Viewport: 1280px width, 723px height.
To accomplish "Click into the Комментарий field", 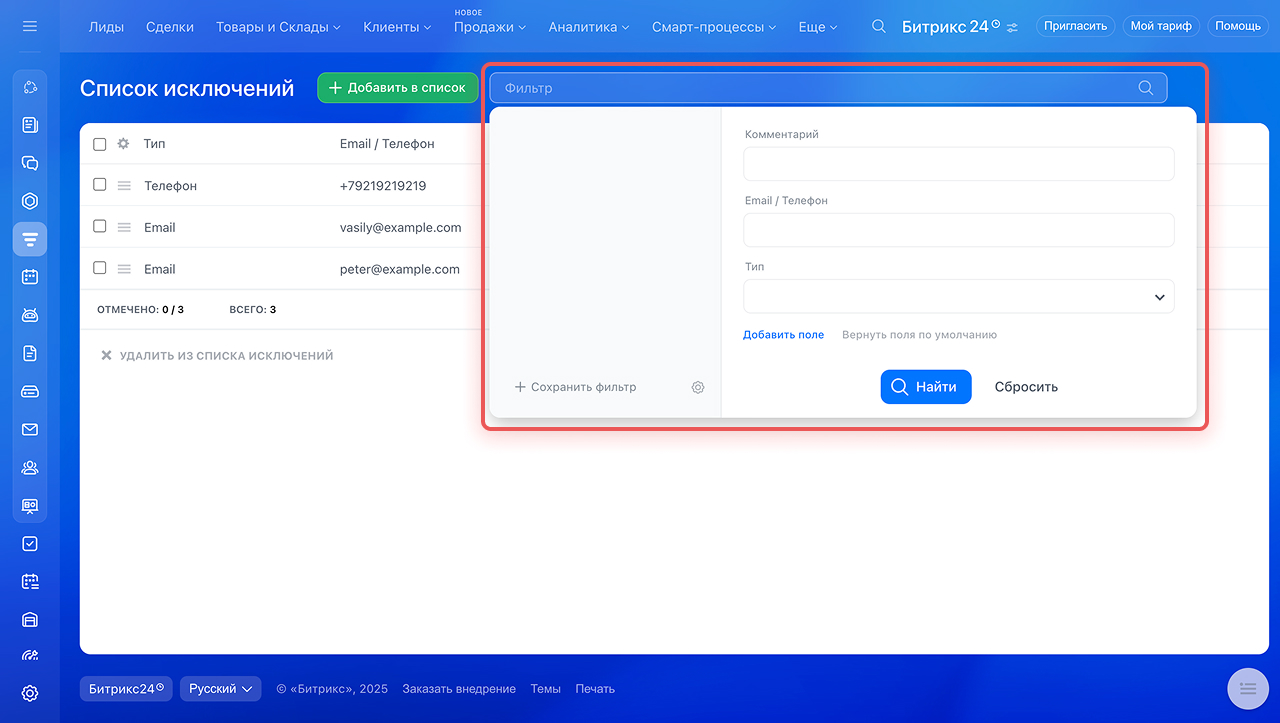I will click(x=959, y=164).
